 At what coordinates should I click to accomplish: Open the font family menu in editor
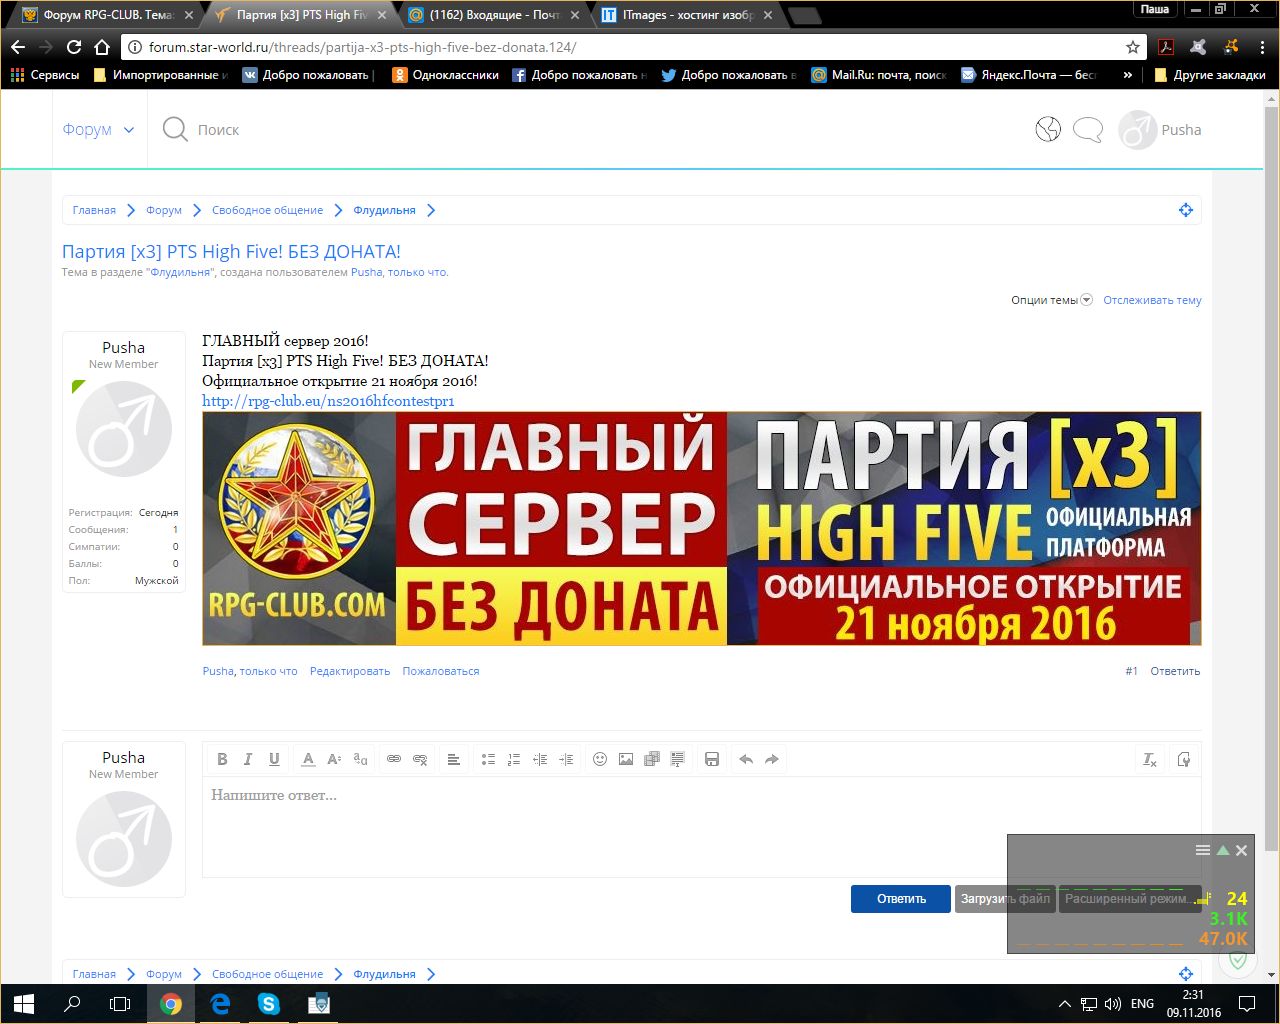(x=360, y=759)
